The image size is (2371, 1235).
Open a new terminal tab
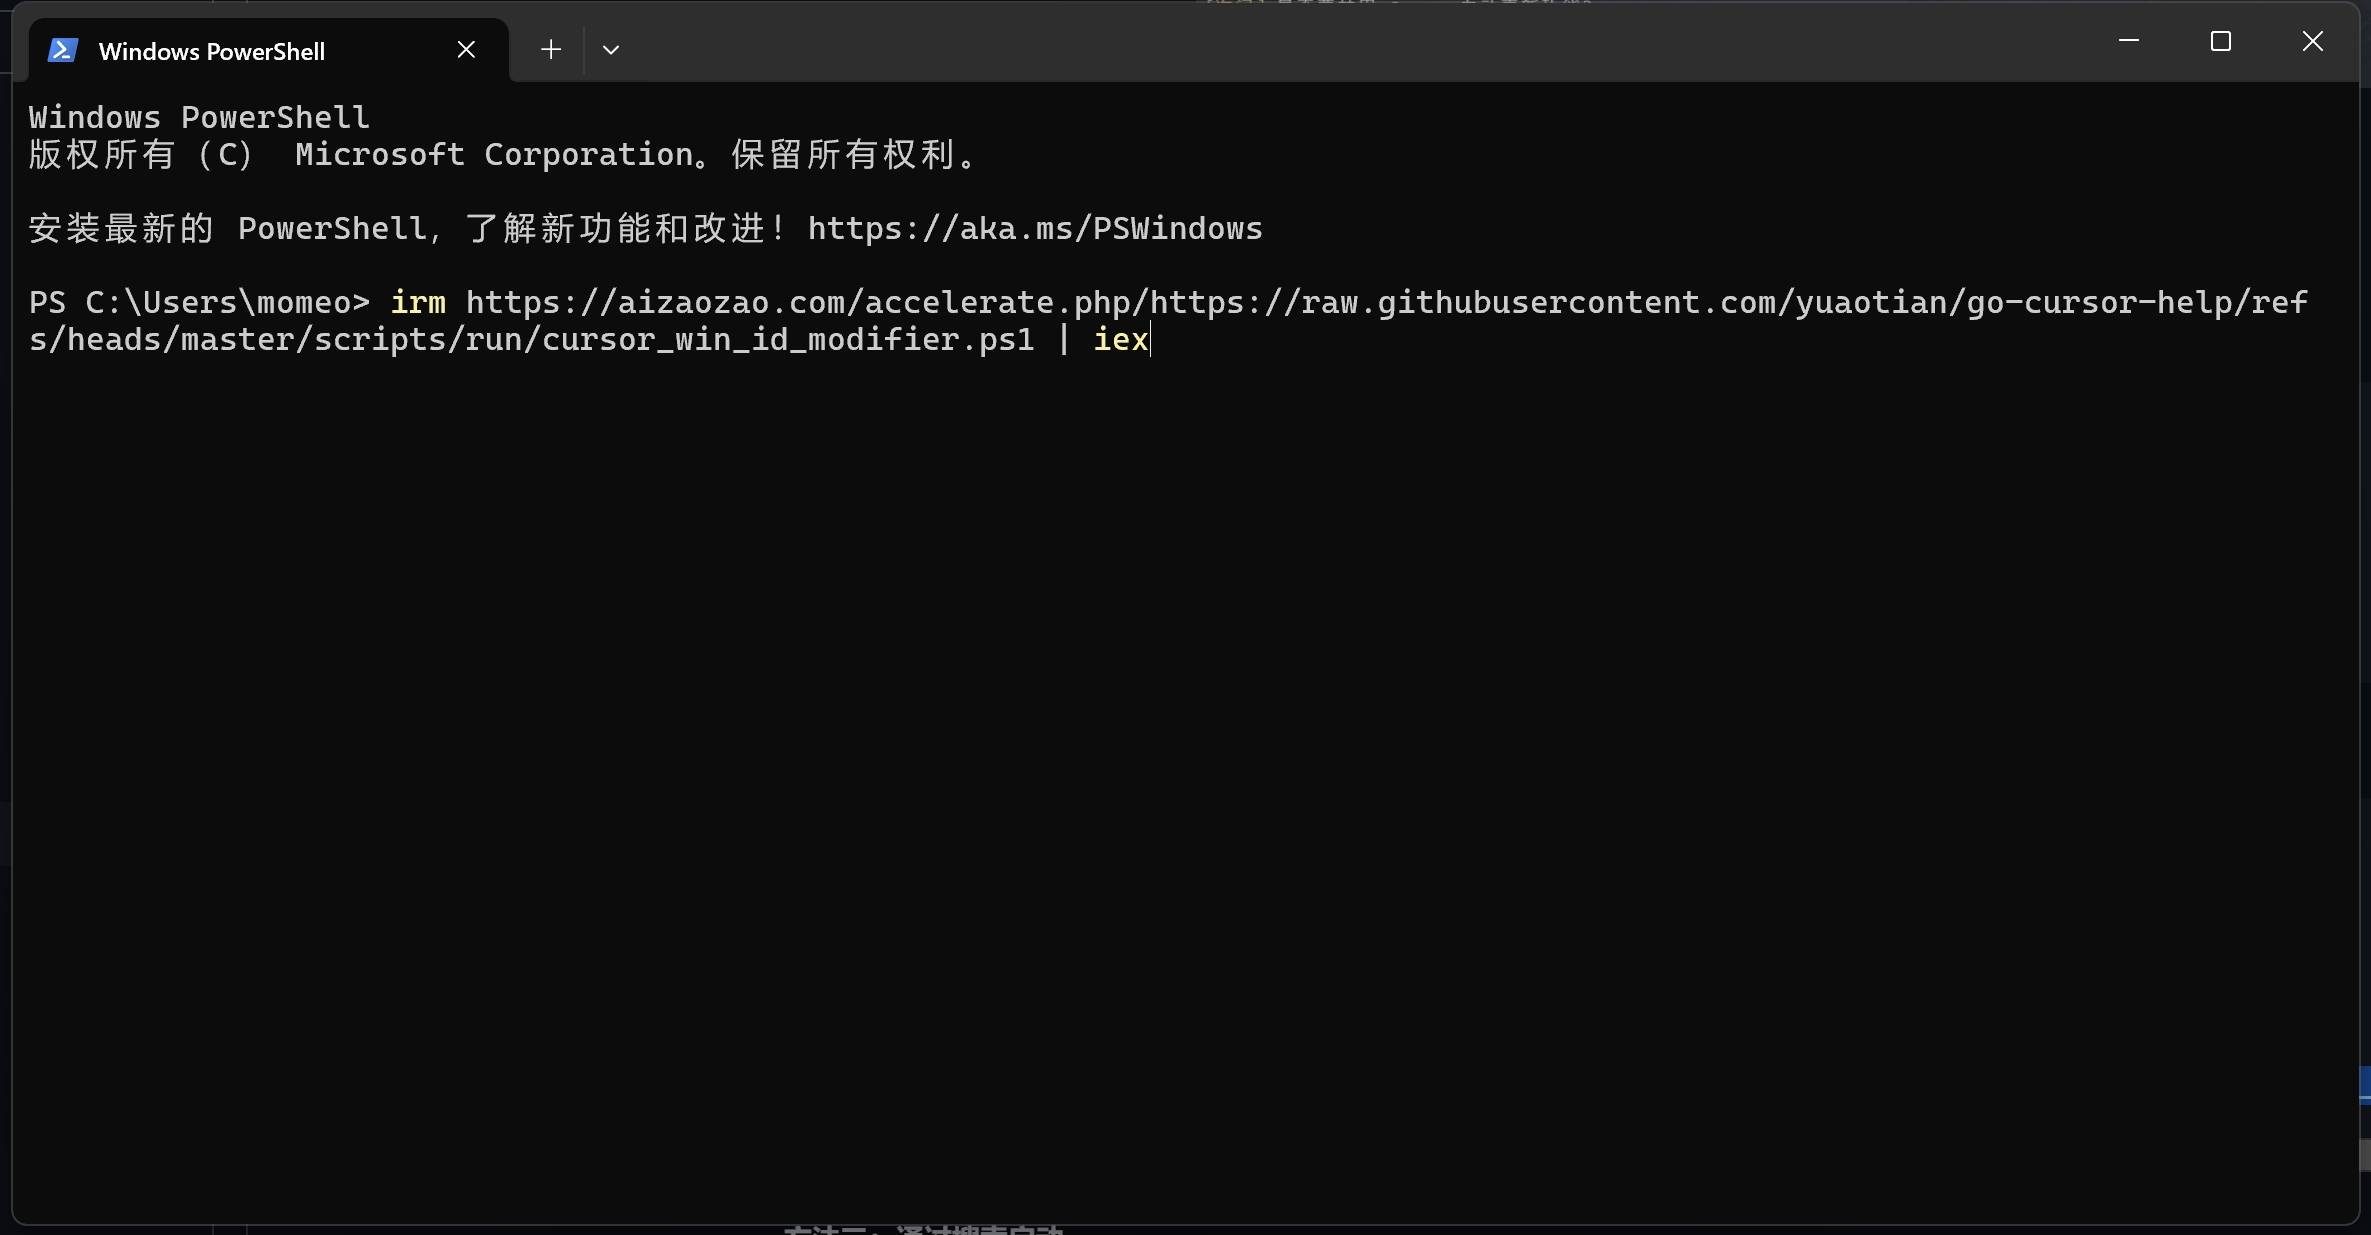coord(550,49)
